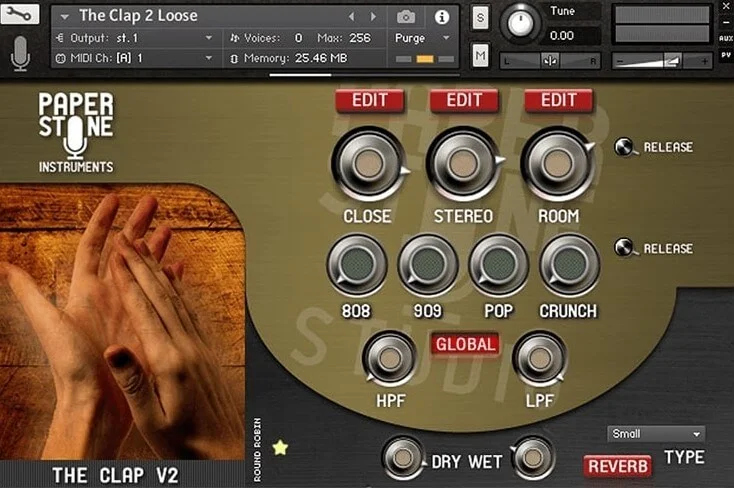Toggle the REVERB button
This screenshot has width=734, height=488.
[x=617, y=466]
